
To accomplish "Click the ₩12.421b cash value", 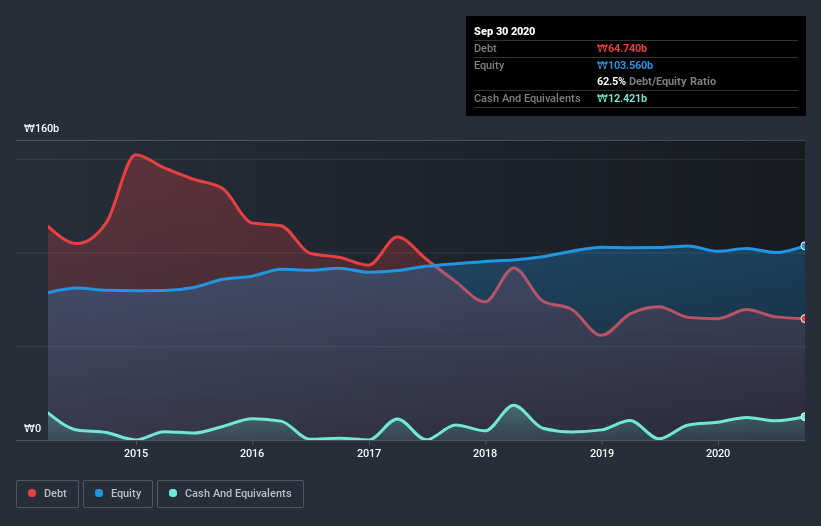I will tap(622, 98).
